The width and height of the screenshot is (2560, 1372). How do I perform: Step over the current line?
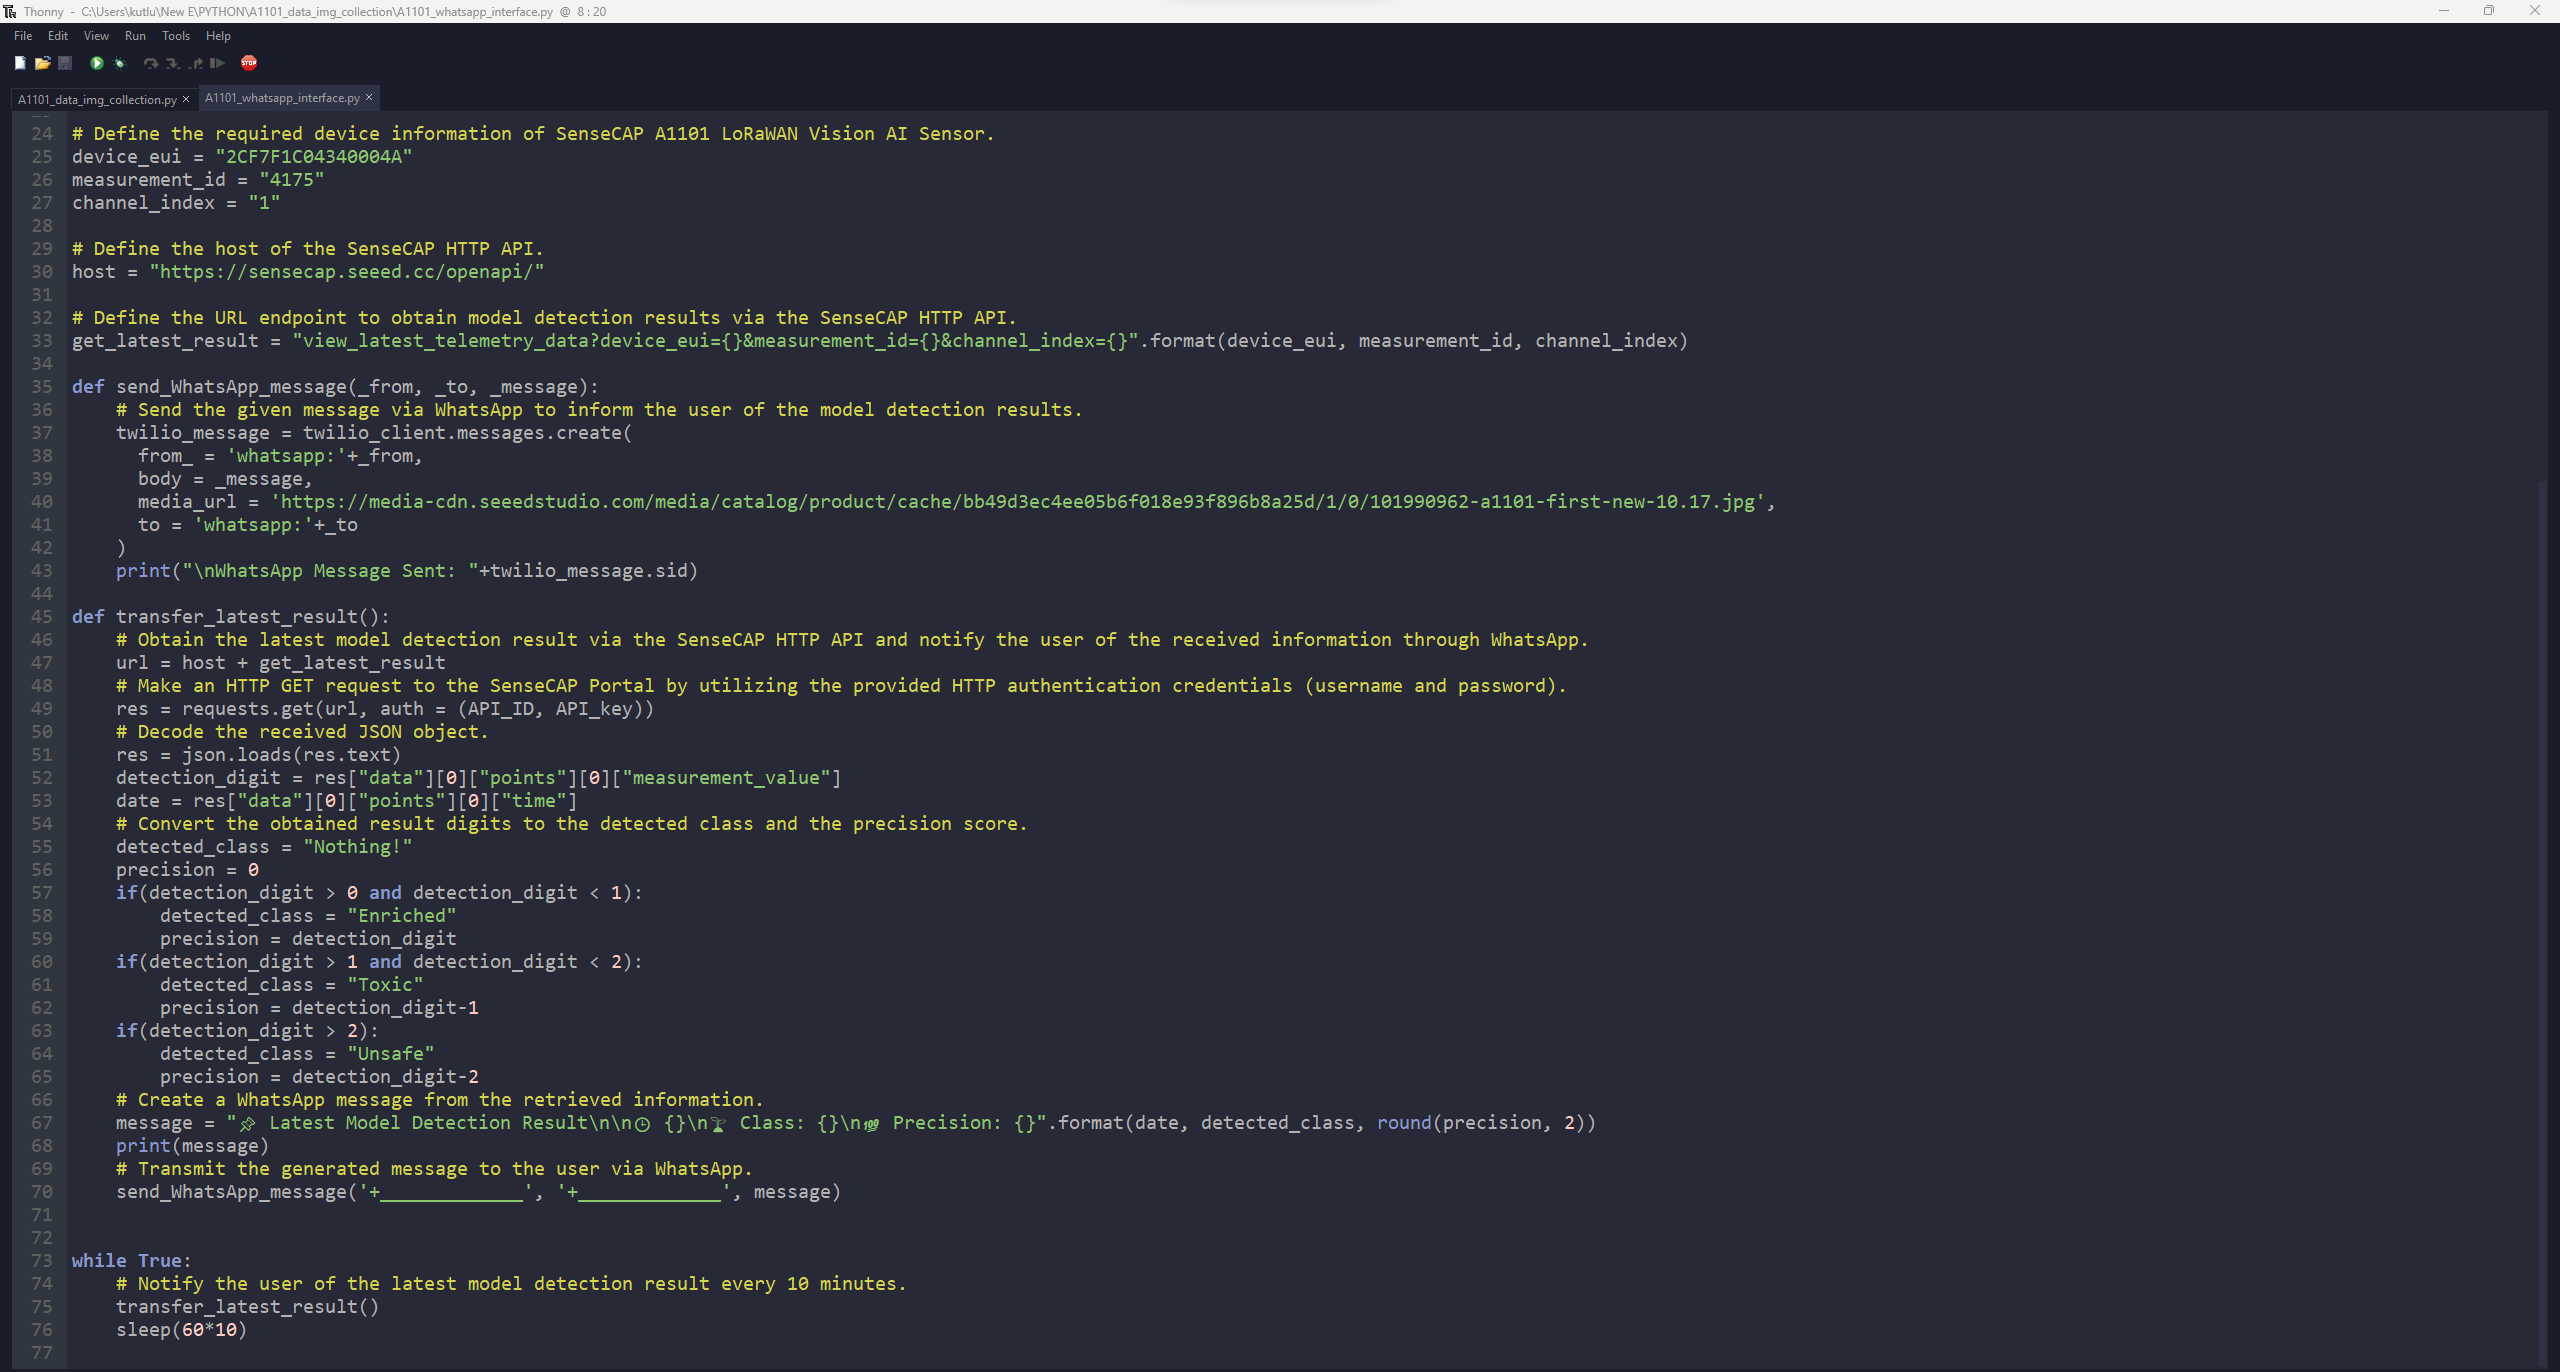[151, 63]
